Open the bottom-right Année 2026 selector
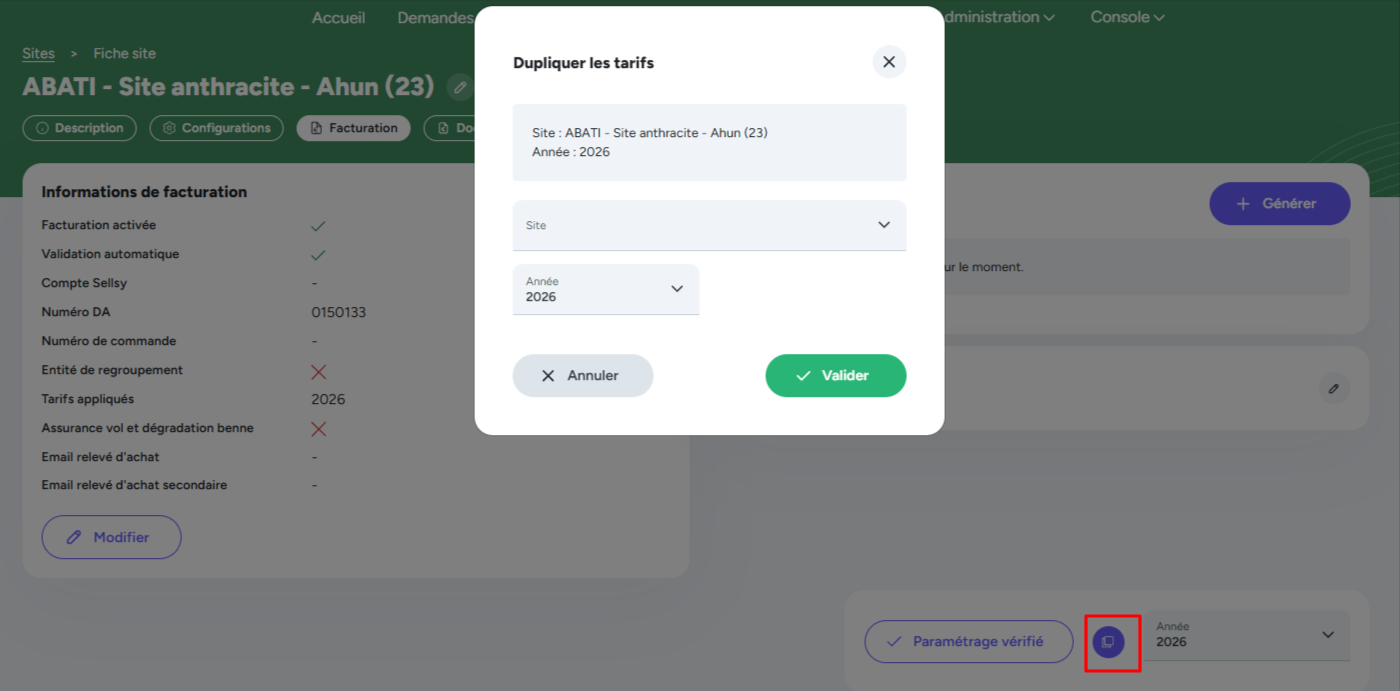Image resolution: width=1400 pixels, height=691 pixels. pos(1244,636)
